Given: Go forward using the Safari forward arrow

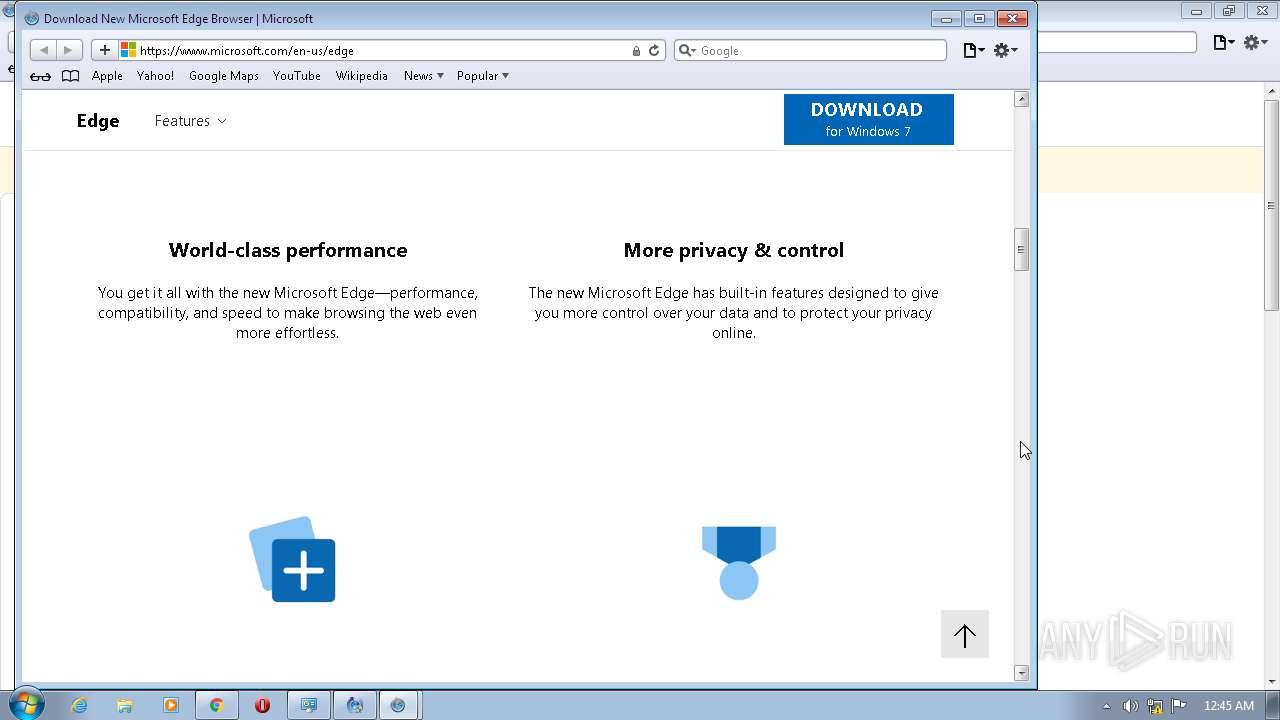Looking at the screenshot, I should 68,50.
